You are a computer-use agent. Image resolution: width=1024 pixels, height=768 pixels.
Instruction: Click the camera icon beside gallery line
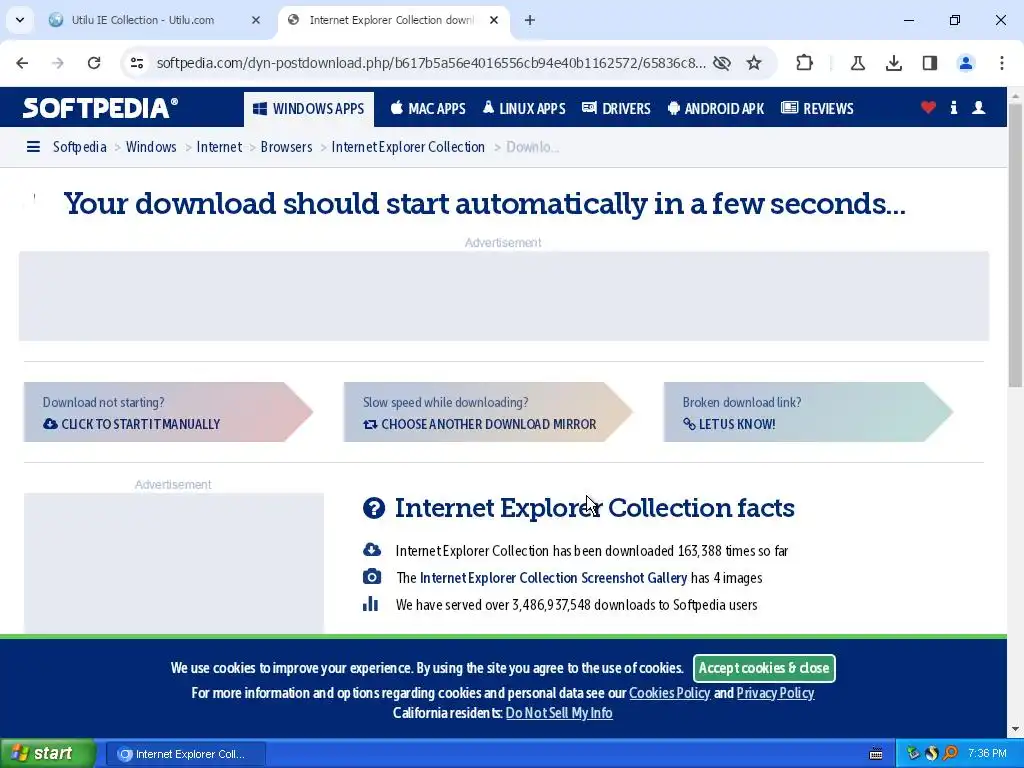[372, 577]
